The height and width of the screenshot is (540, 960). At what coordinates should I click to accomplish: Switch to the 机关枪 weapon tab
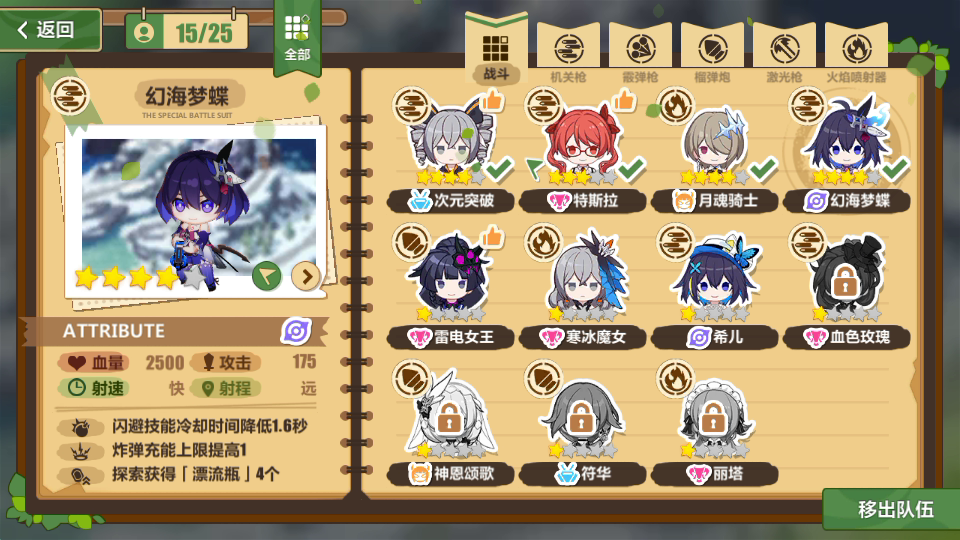(568, 54)
